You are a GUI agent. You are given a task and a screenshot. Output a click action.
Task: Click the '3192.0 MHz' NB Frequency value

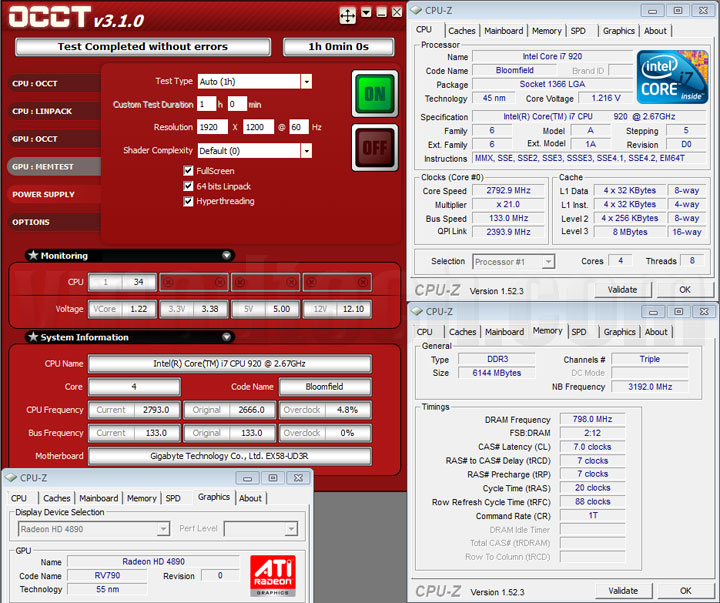650,387
